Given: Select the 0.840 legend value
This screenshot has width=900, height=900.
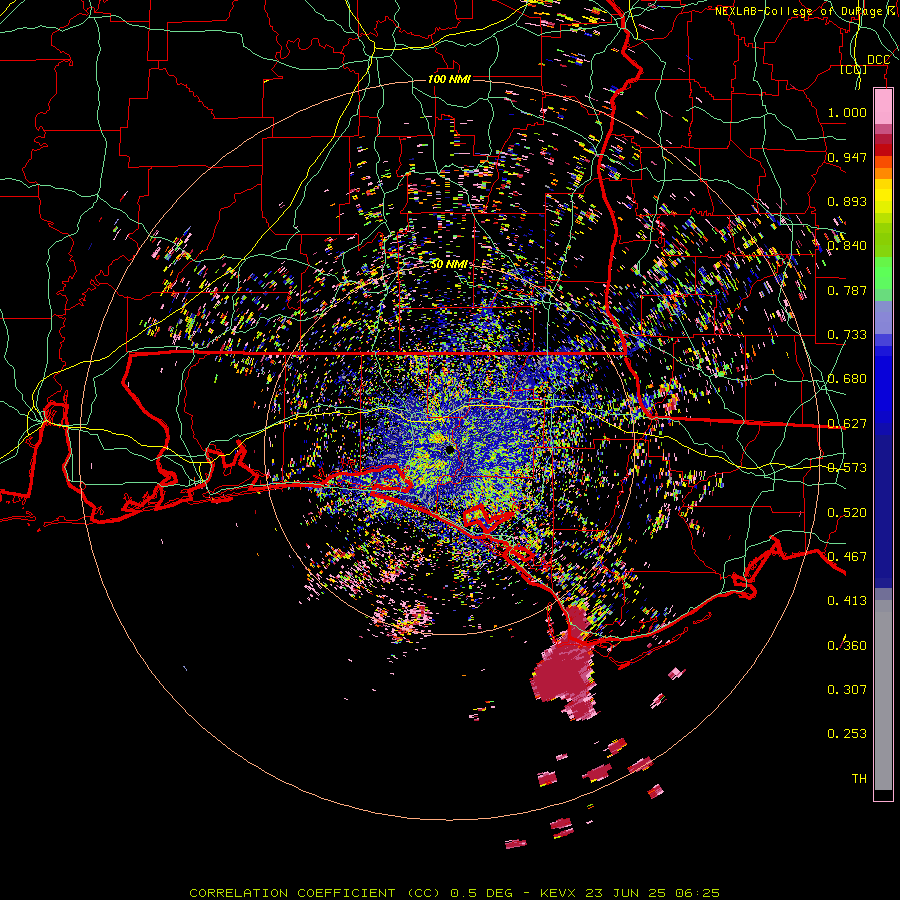Looking at the screenshot, I should [x=847, y=246].
